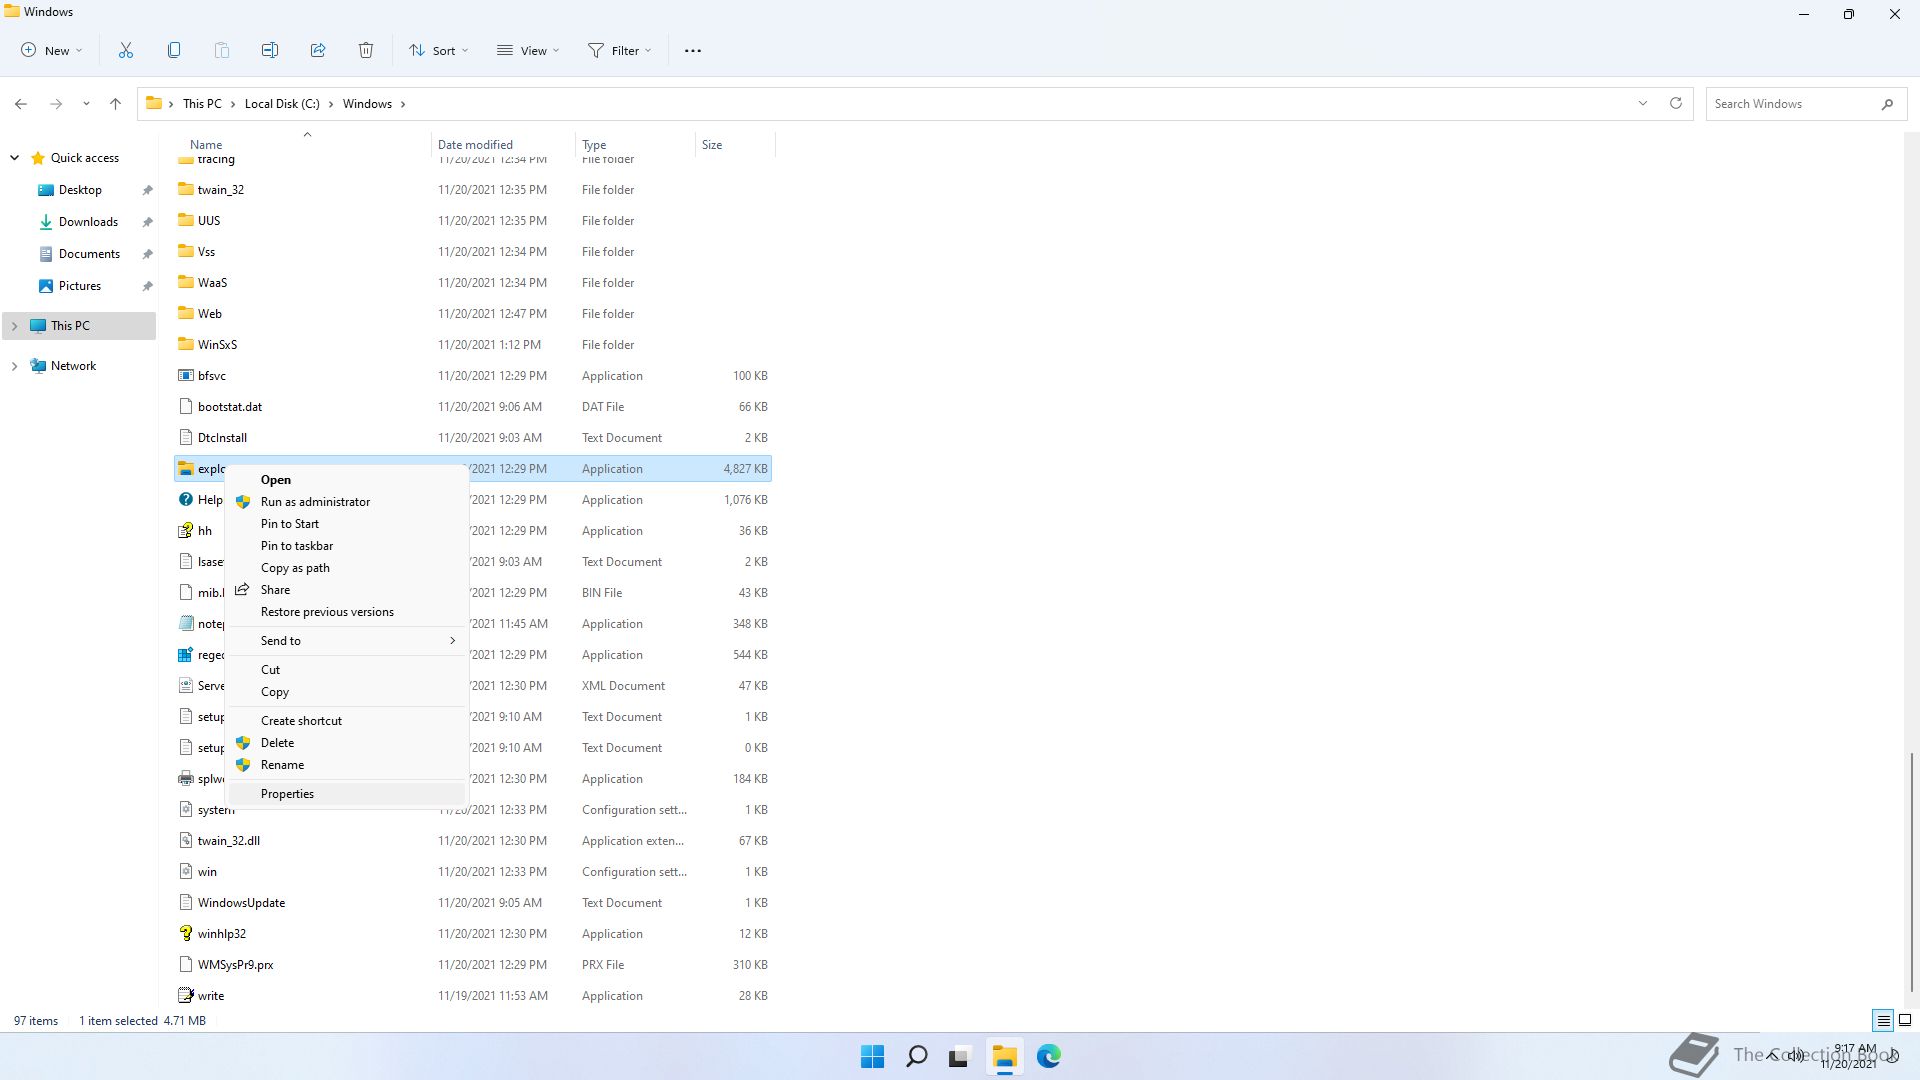Open the Windows Start menu
This screenshot has width=1920, height=1080.
pyautogui.click(x=872, y=1056)
